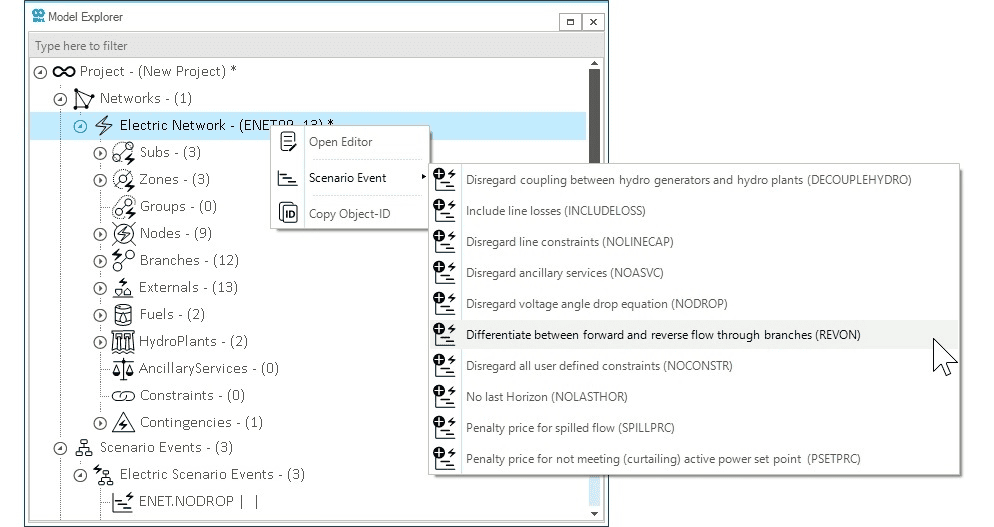Image resolution: width=994 pixels, height=527 pixels.
Task: Click the Constraints chain-link icon
Action: tap(123, 396)
